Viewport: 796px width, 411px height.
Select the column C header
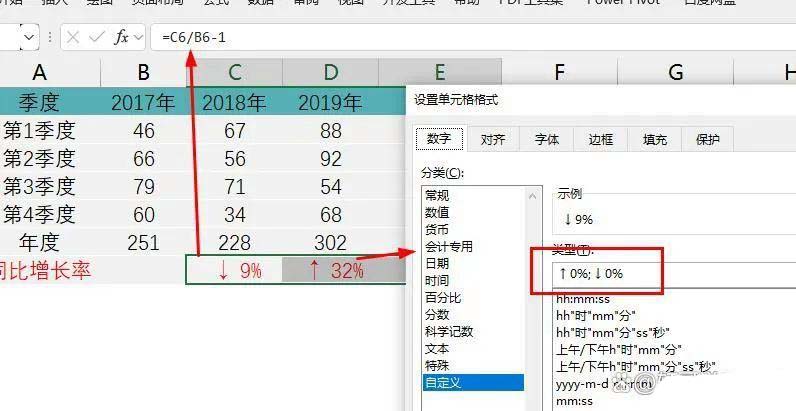pos(234,72)
